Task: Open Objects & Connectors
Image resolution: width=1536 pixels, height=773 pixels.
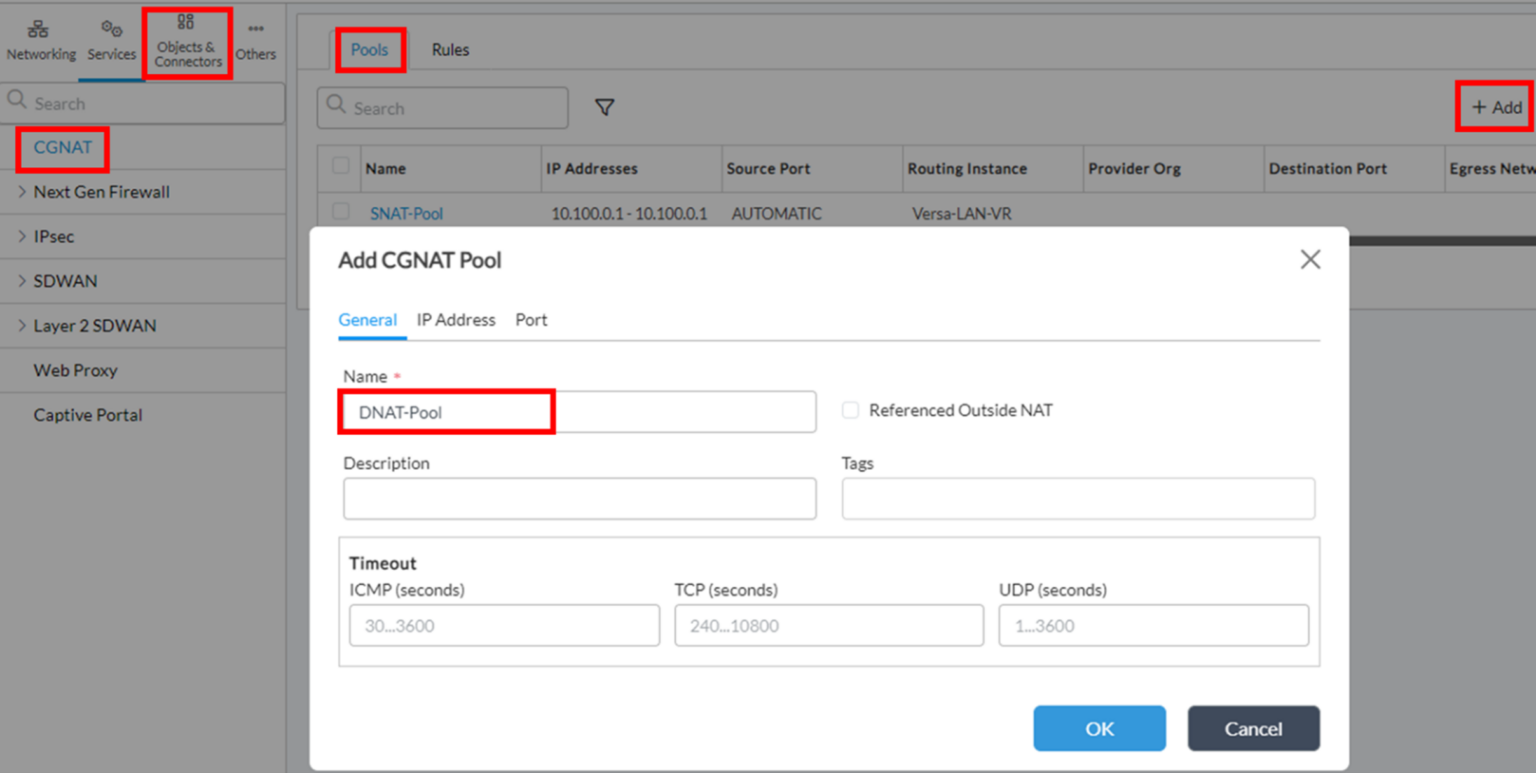Action: [x=186, y=40]
